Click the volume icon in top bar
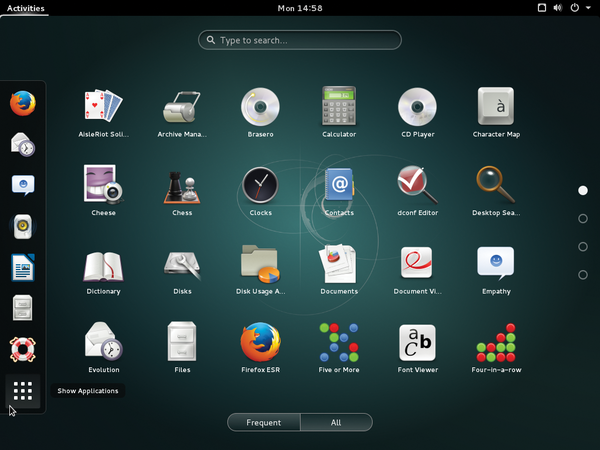This screenshot has height=450, width=600. (x=558, y=8)
